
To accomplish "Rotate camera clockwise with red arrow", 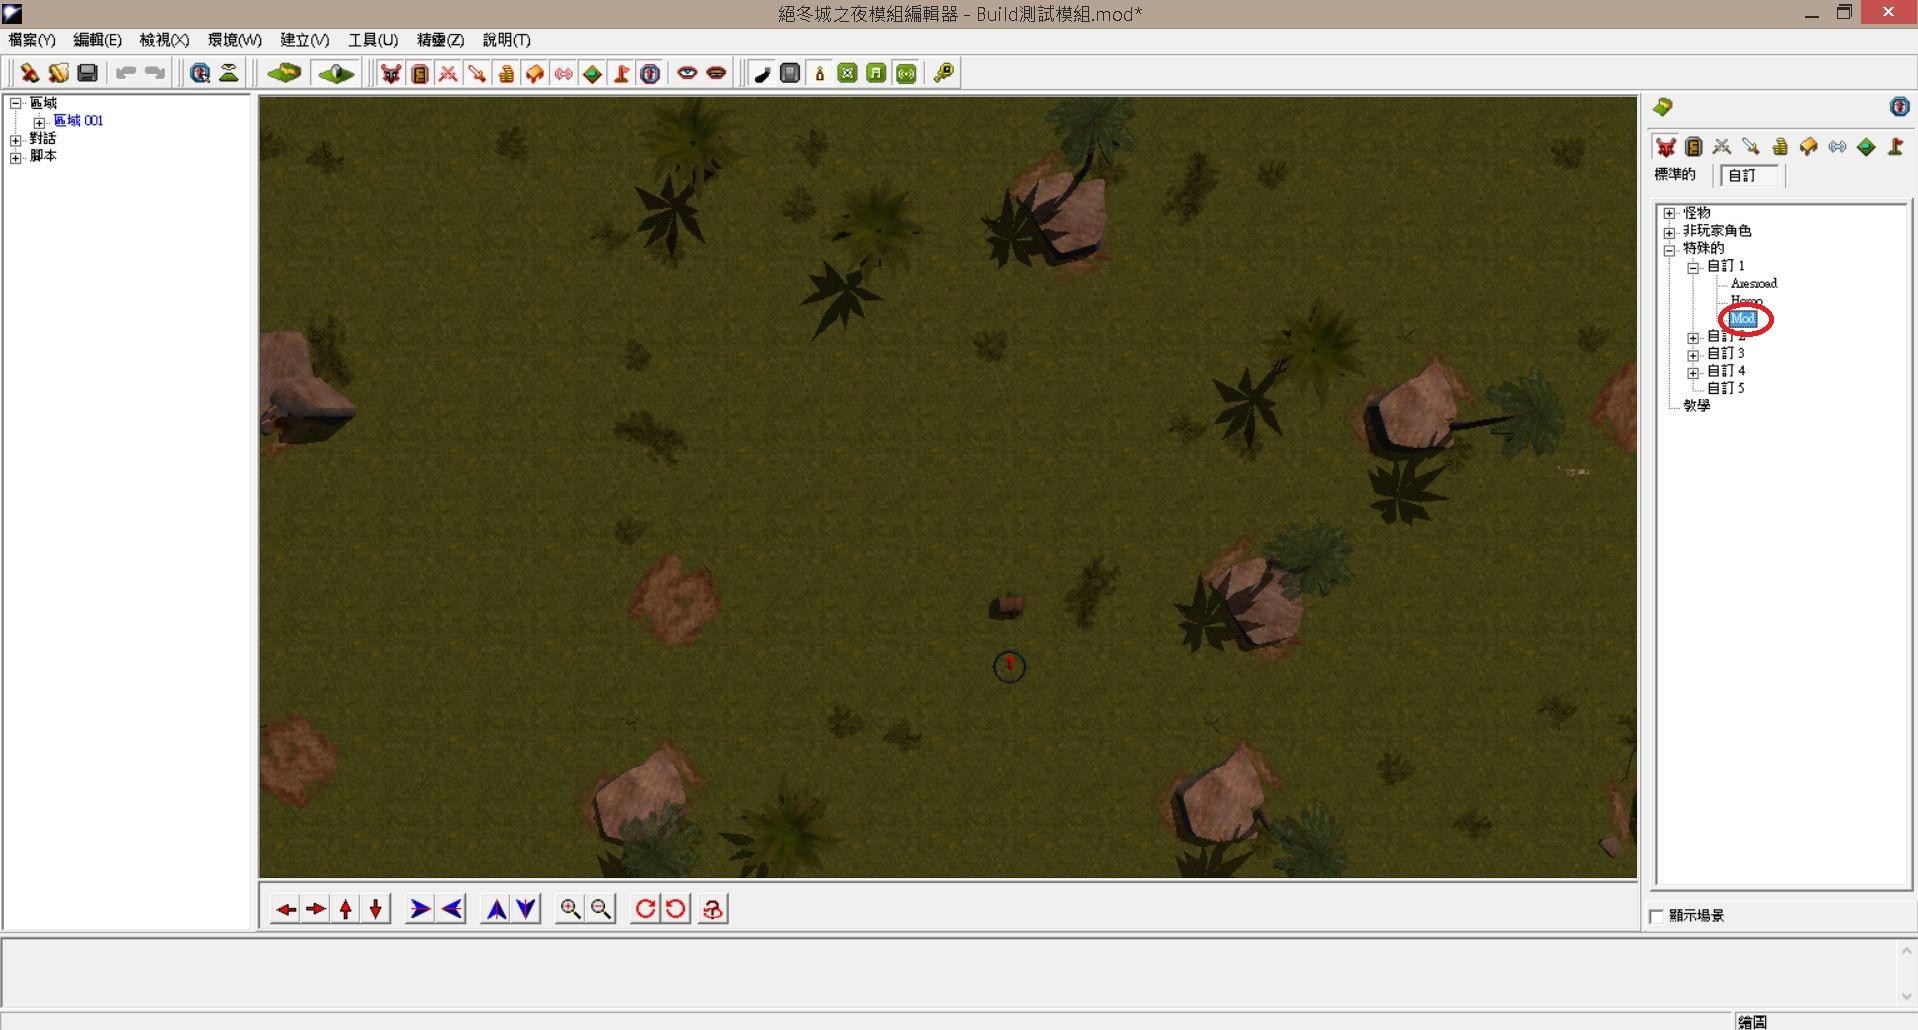I will 645,909.
